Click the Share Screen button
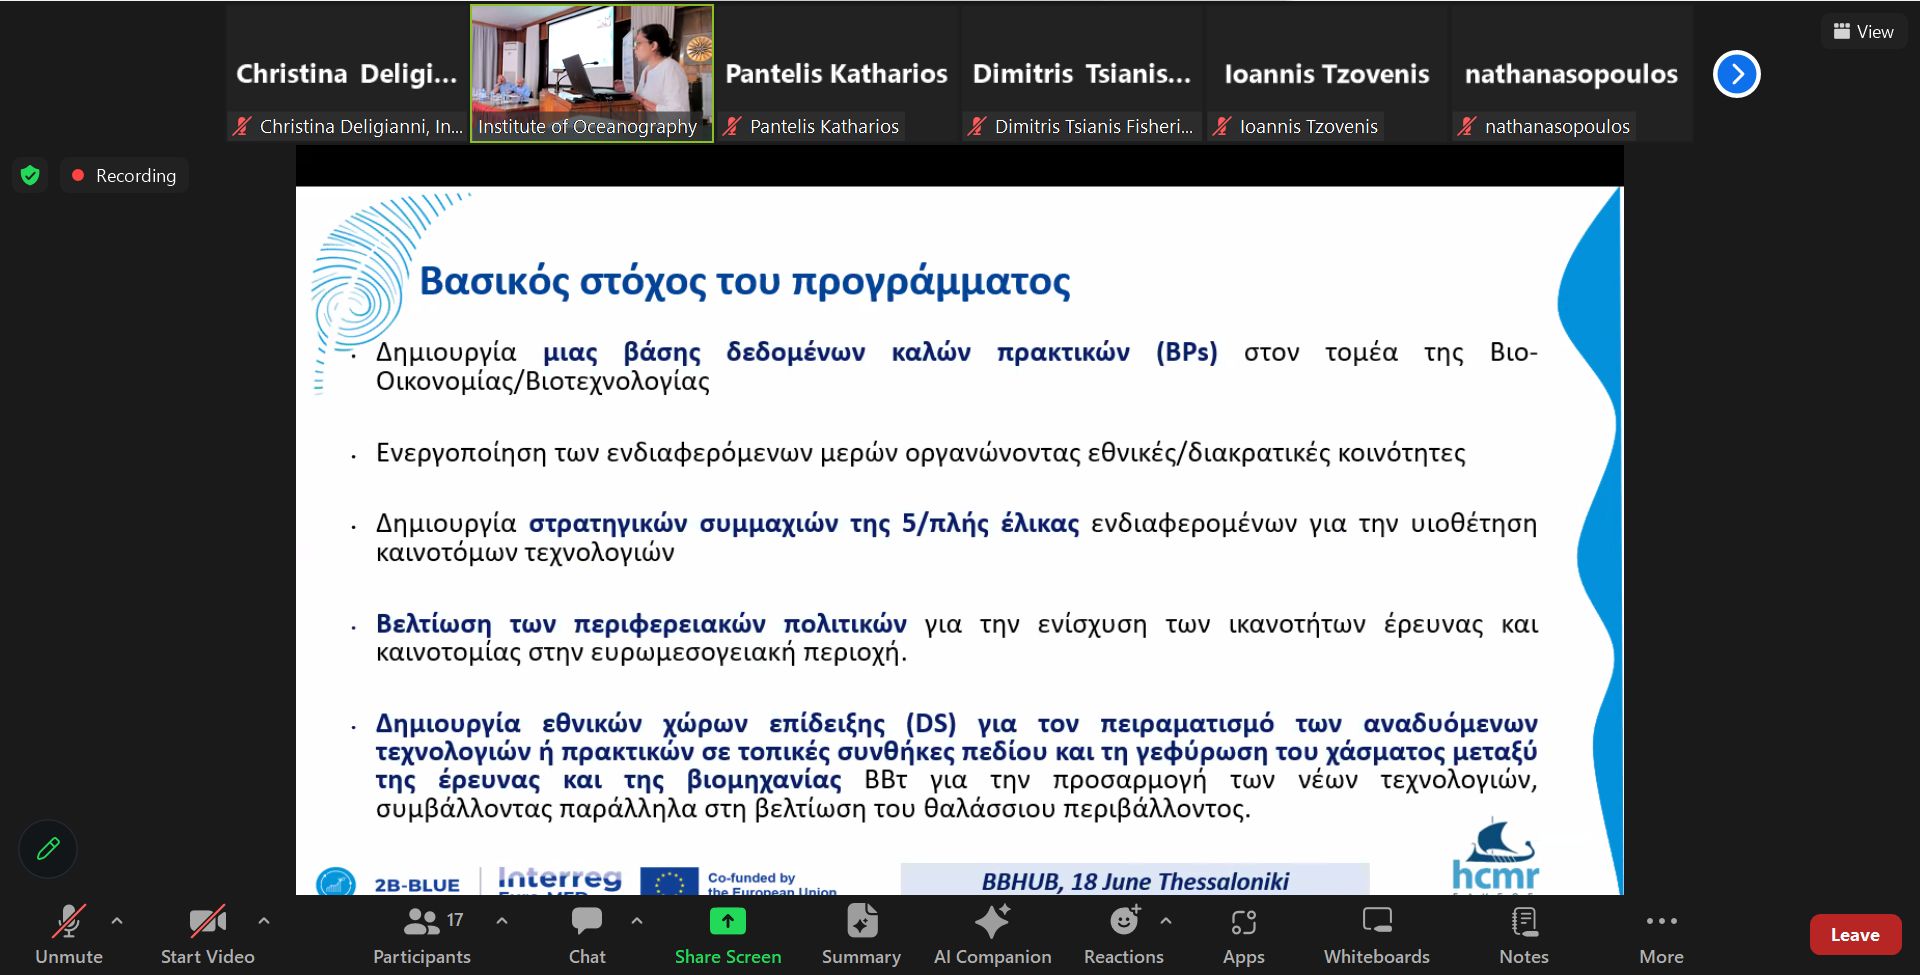Screen dimensions: 1920x975 [727, 934]
